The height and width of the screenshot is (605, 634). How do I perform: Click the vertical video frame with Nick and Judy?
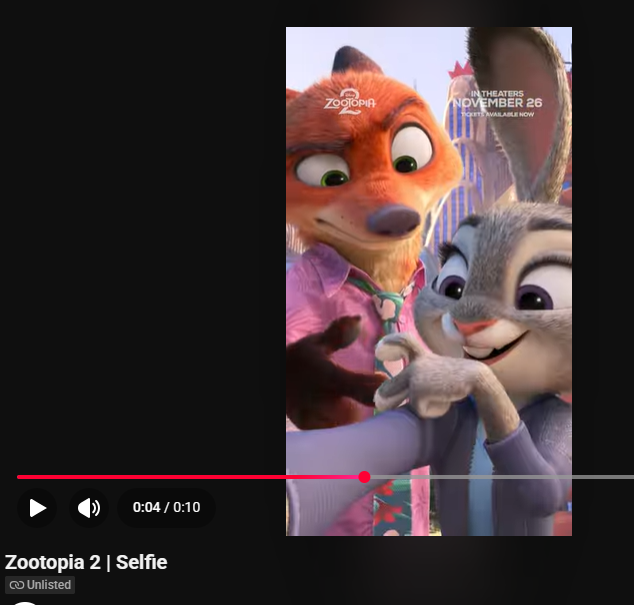point(429,281)
